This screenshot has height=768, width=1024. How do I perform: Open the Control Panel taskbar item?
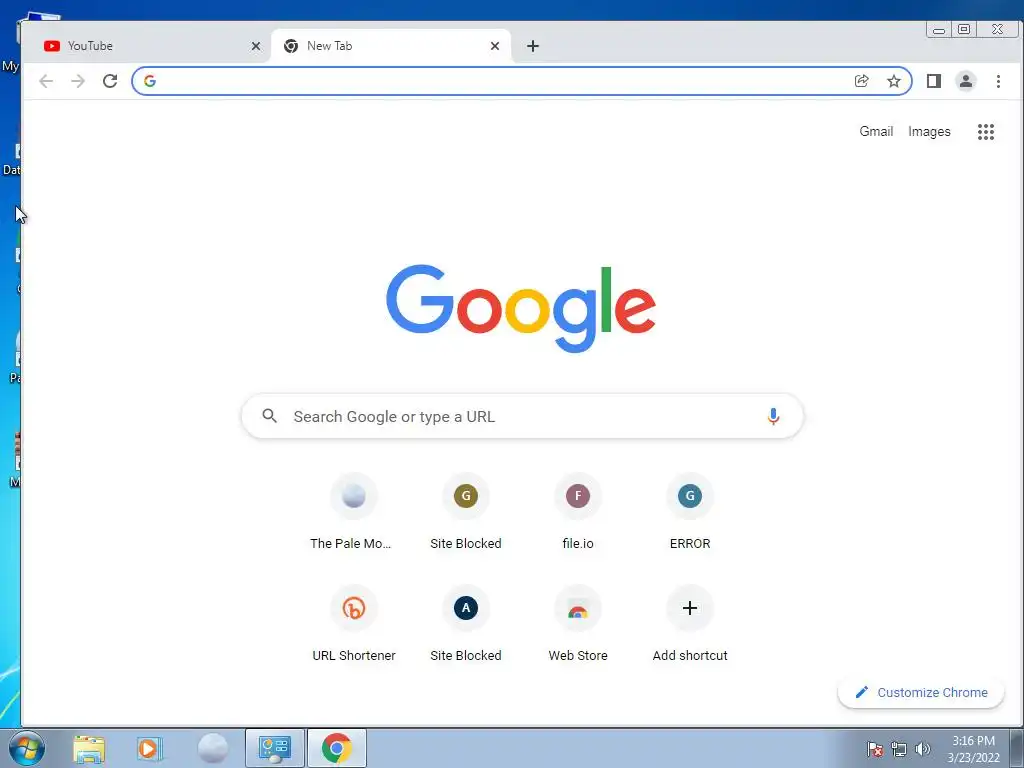tap(274, 748)
